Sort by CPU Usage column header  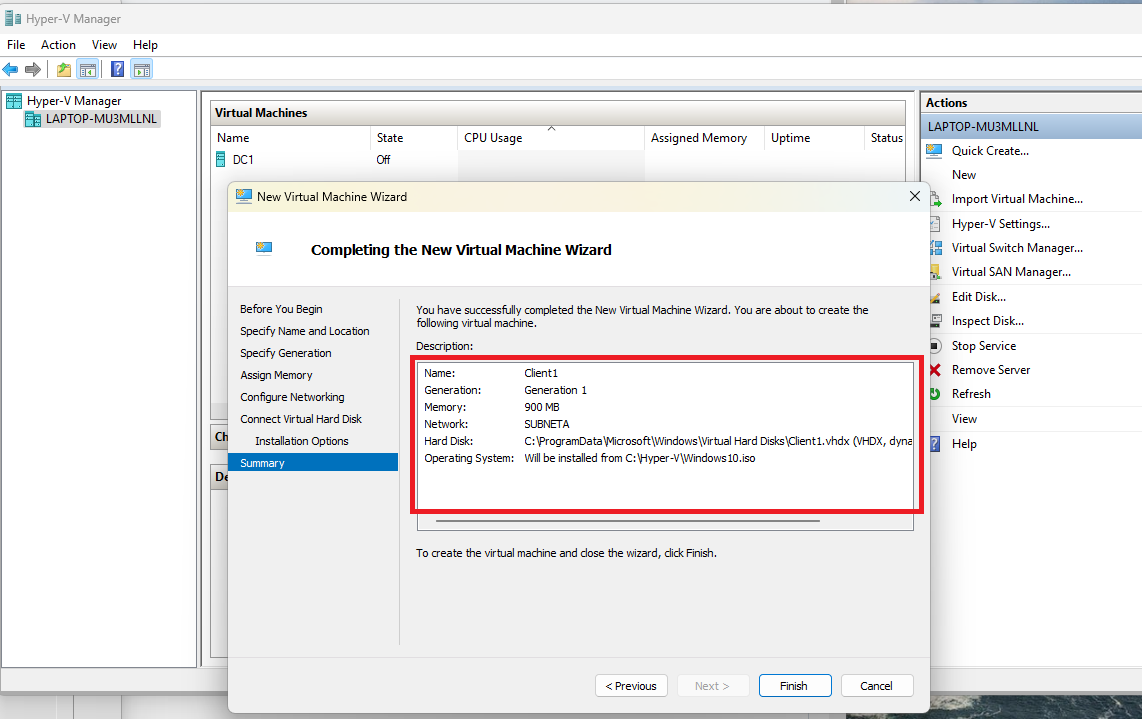point(551,138)
